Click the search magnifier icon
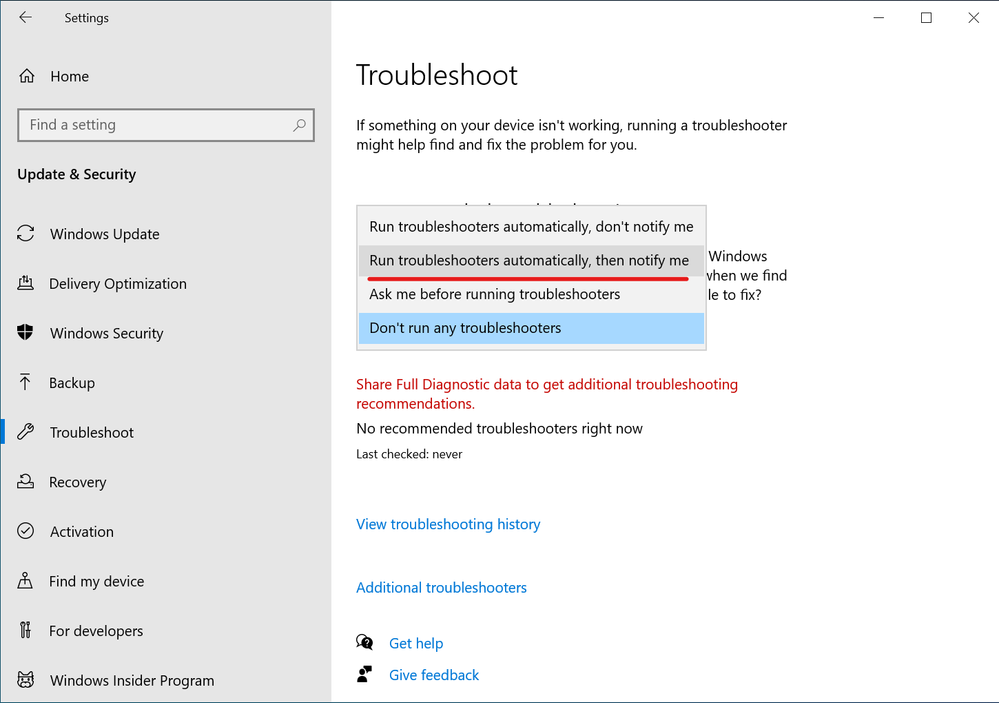999x703 pixels. point(299,125)
